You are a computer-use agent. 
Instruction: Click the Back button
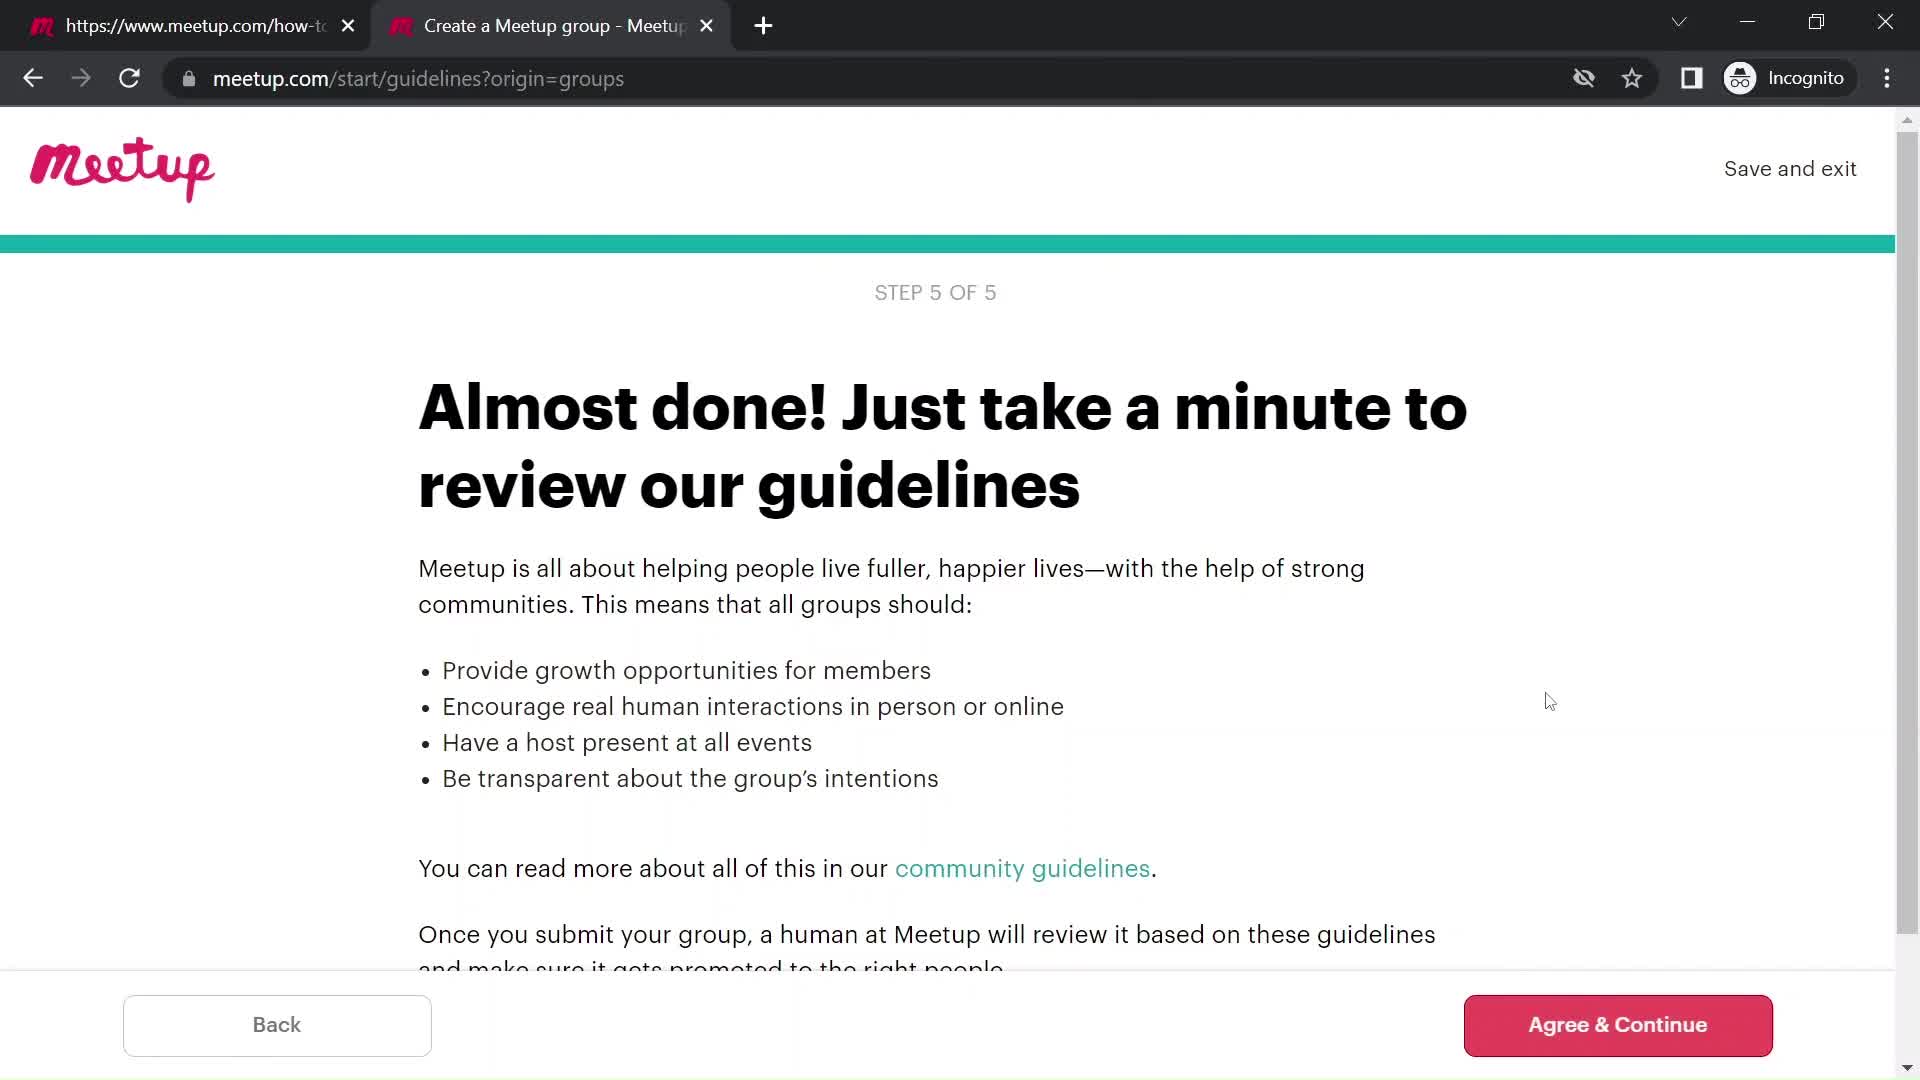[277, 1026]
